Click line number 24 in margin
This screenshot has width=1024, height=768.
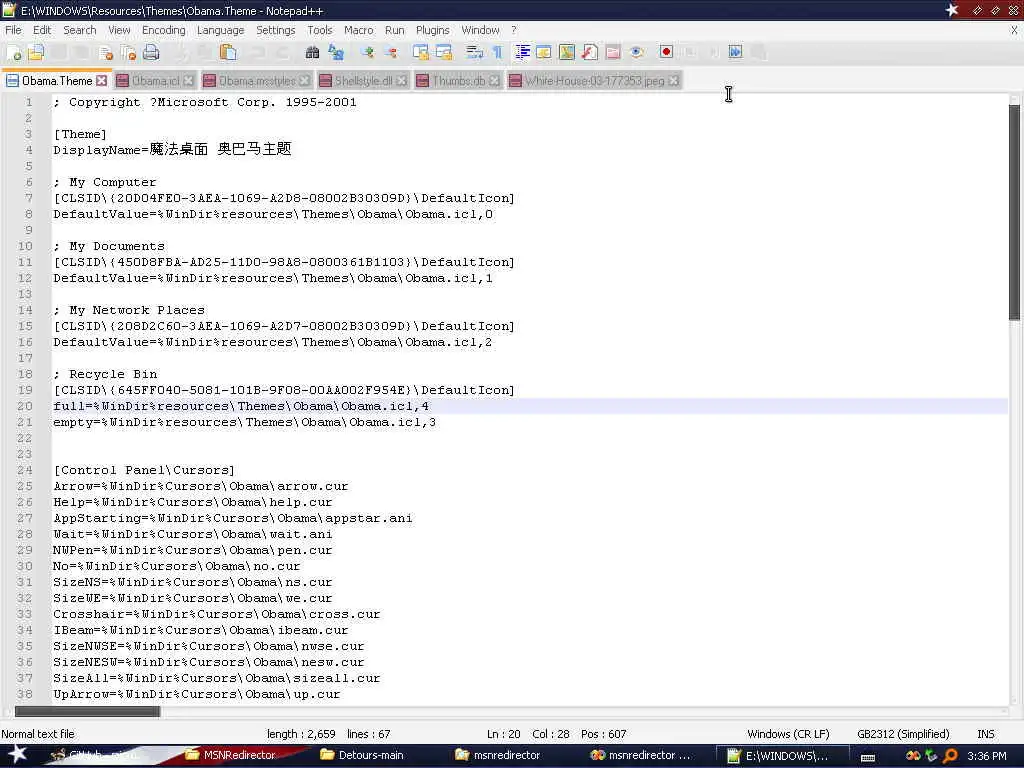(25, 470)
